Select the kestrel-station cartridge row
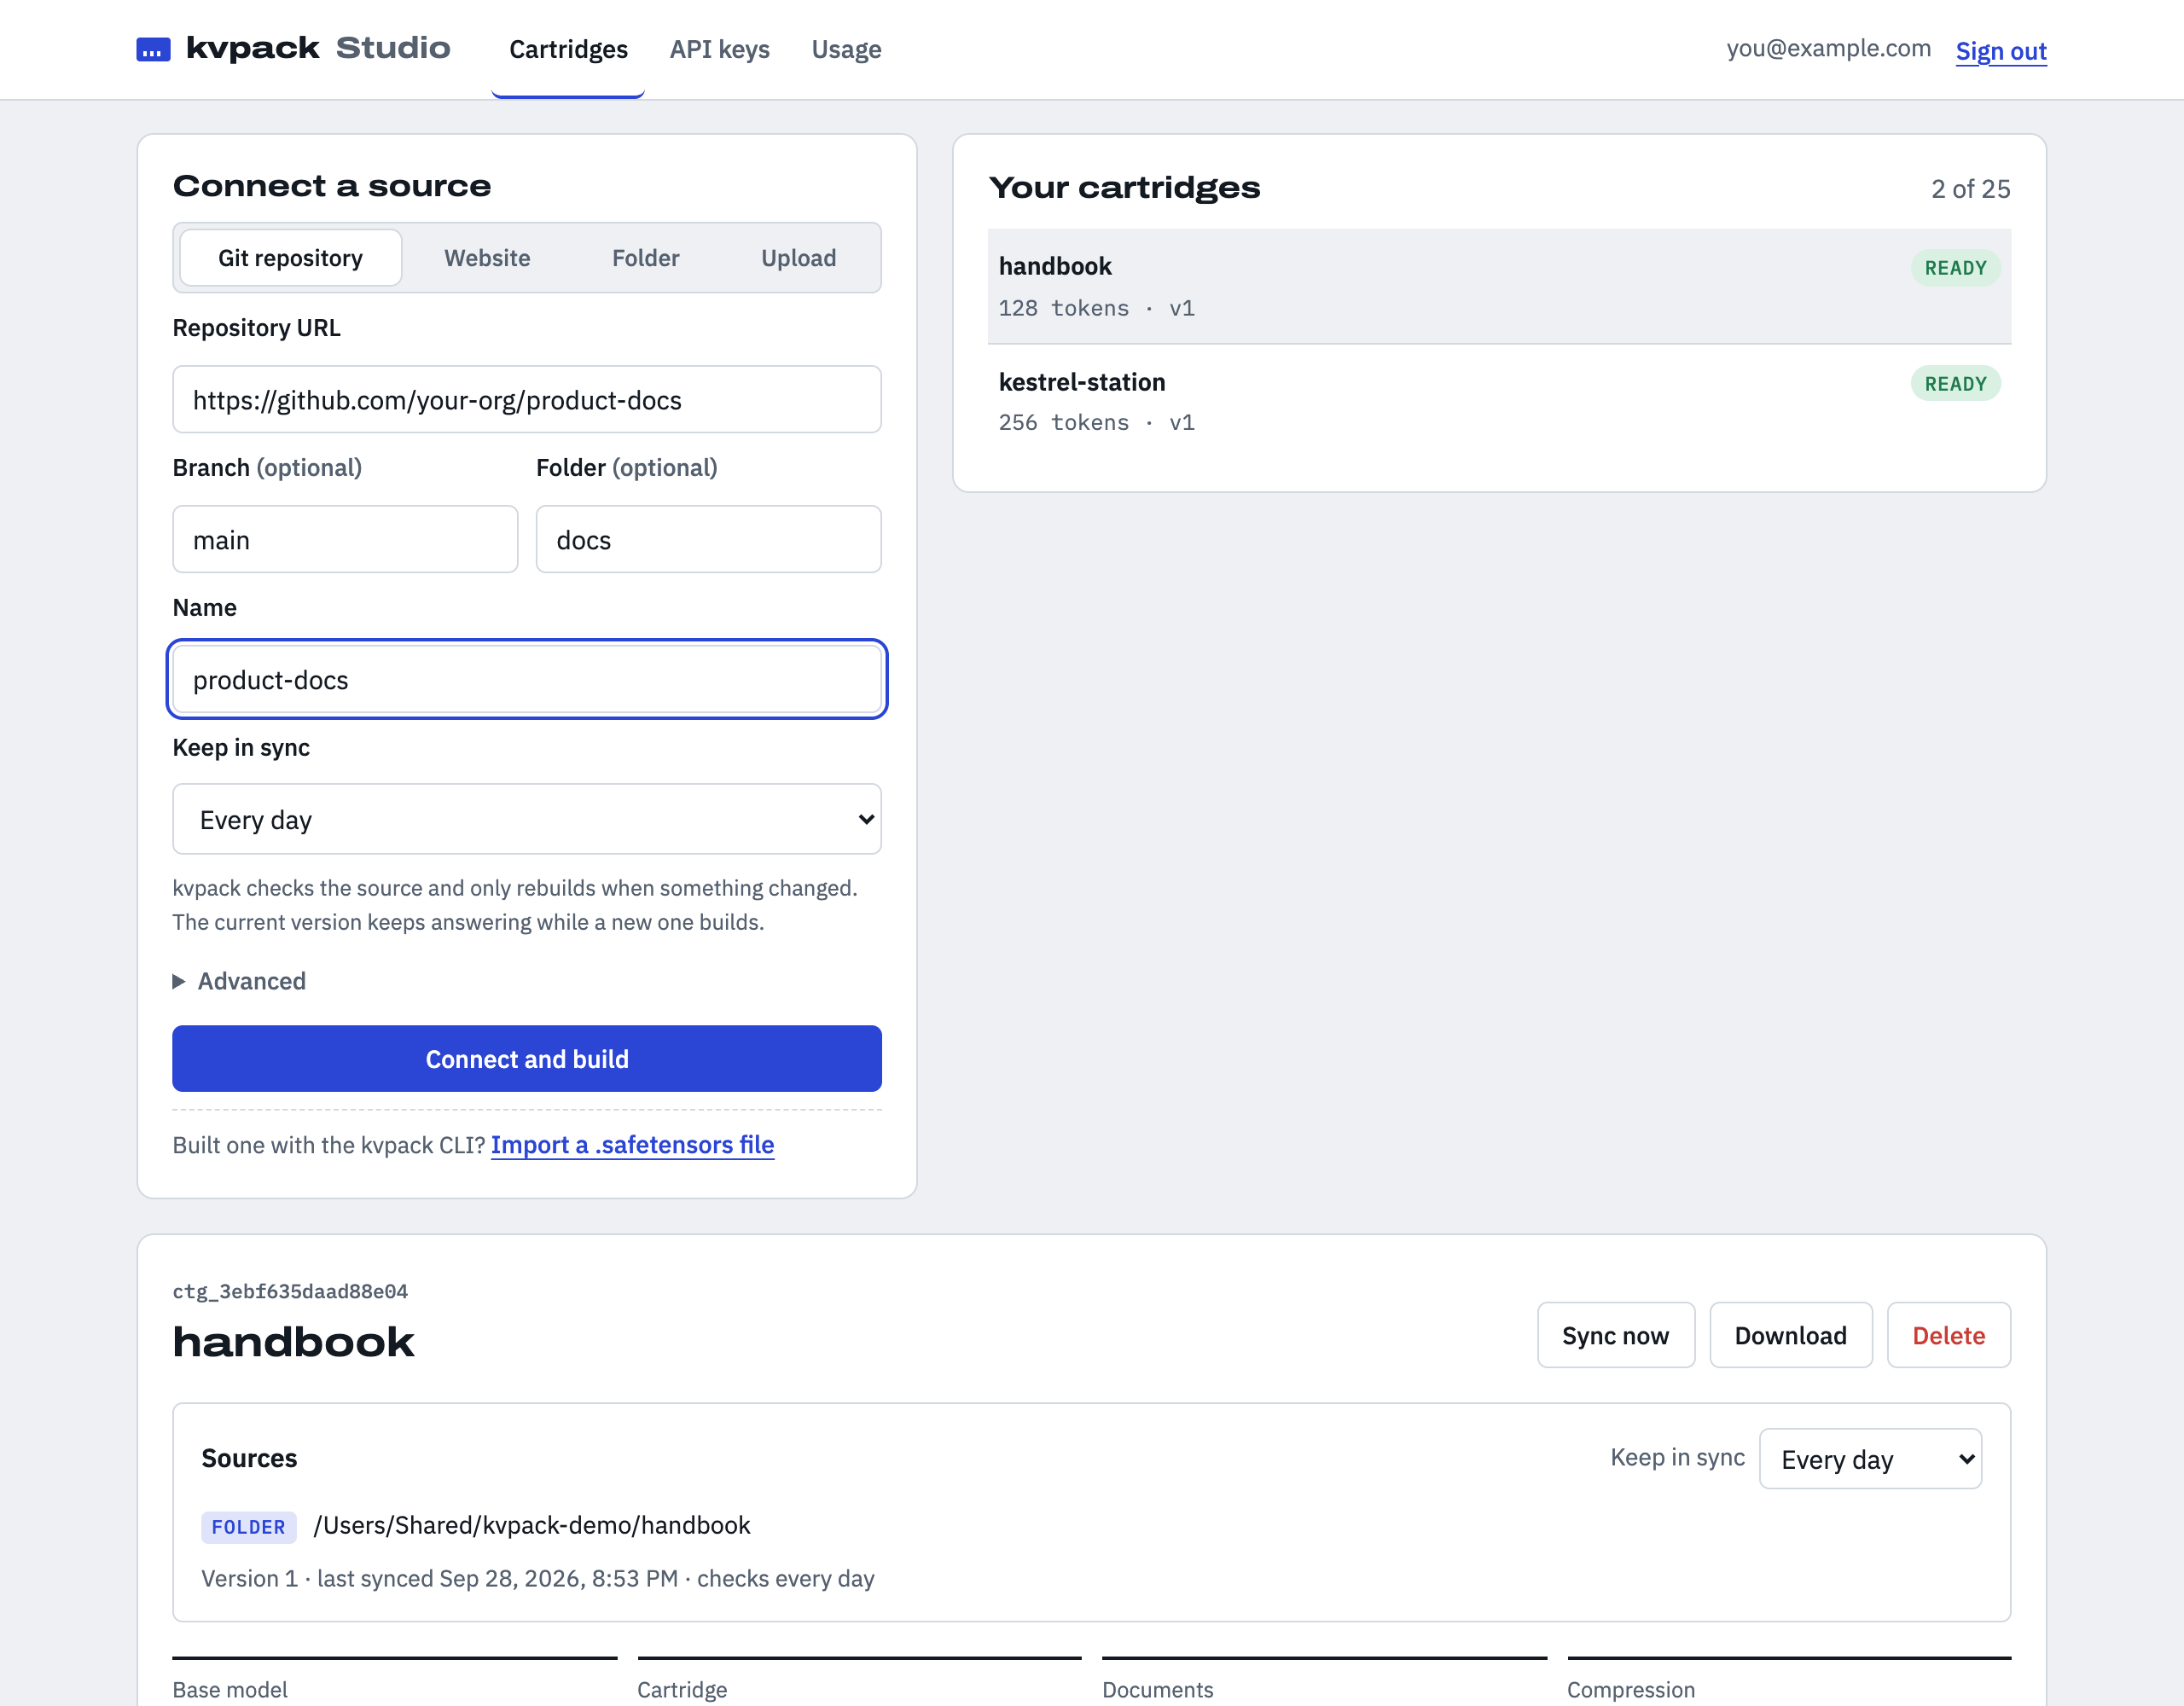2184x1706 pixels. tap(1499, 401)
